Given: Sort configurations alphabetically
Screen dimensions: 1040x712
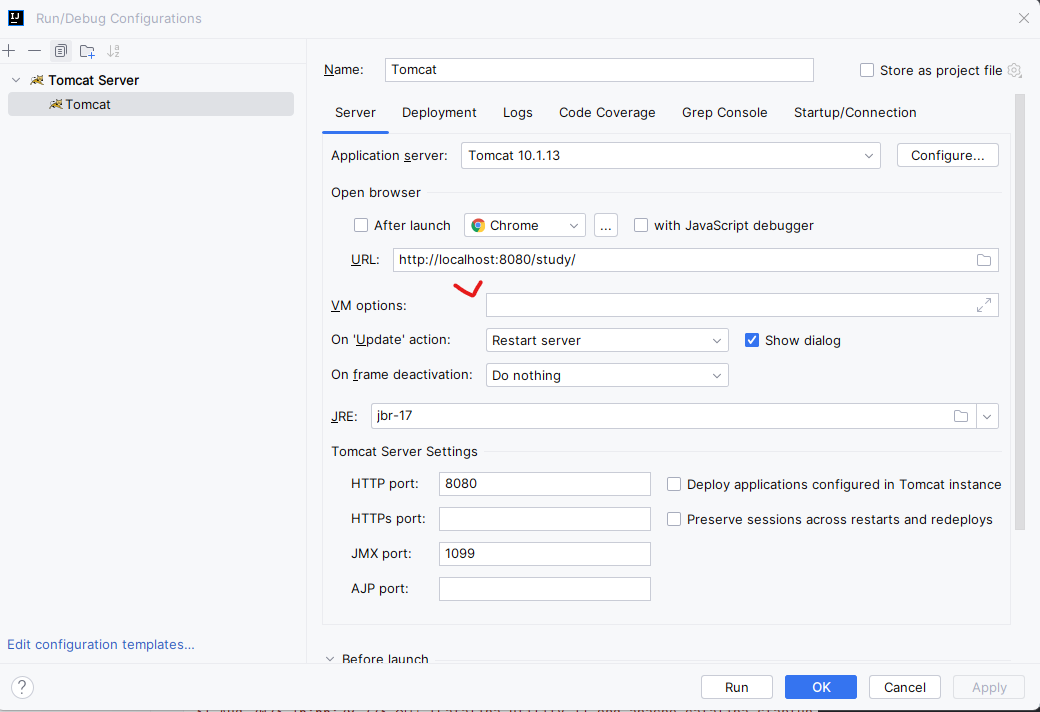Looking at the screenshot, I should (113, 50).
